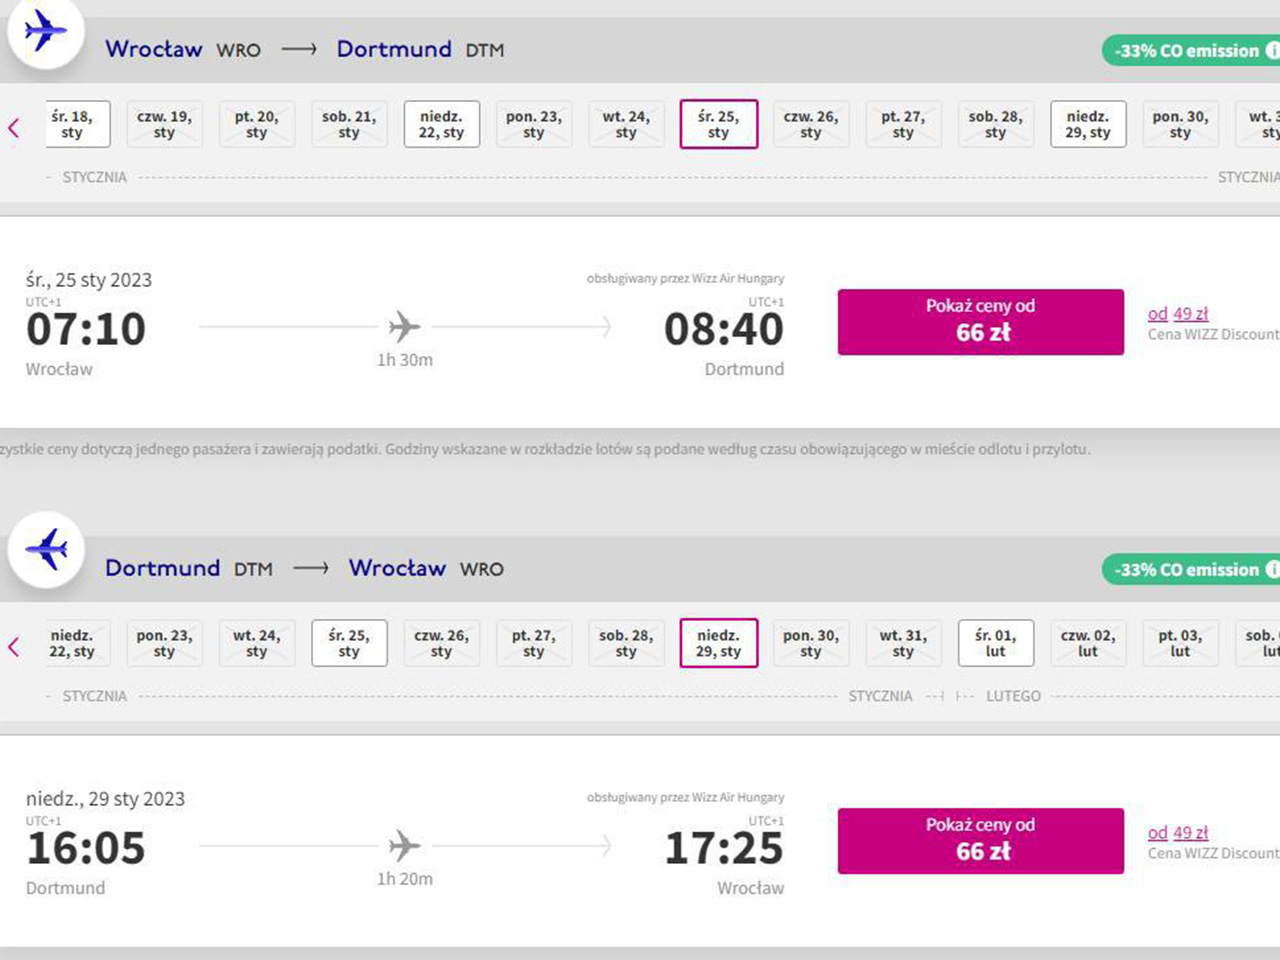Pick return date pon. 30, sty

tap(810, 643)
